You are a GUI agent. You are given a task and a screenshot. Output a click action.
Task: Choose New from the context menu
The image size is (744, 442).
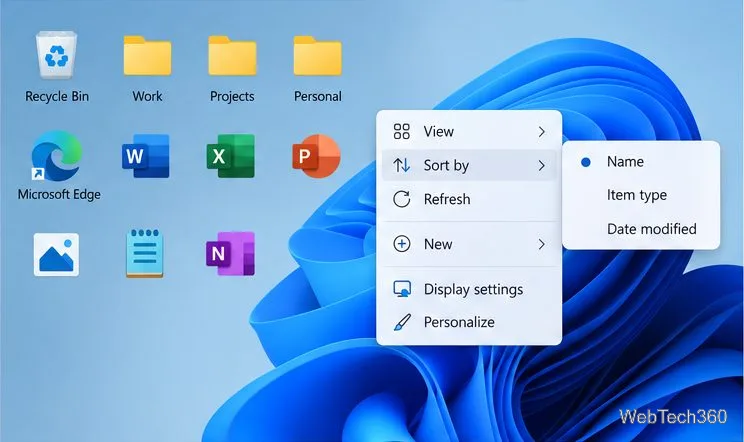click(x=469, y=244)
